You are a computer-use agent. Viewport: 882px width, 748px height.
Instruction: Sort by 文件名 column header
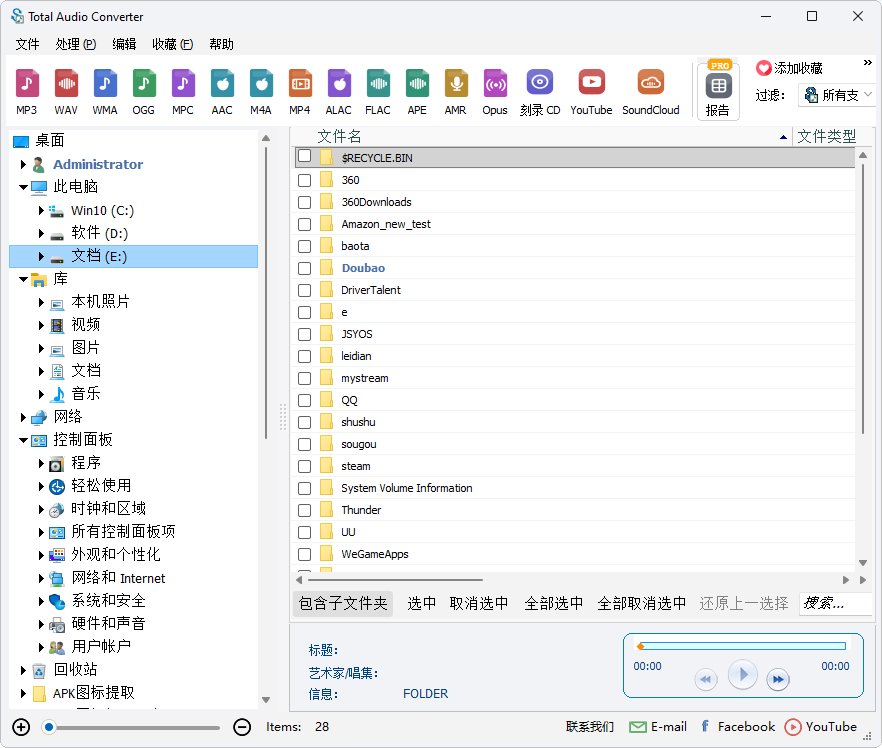(339, 136)
